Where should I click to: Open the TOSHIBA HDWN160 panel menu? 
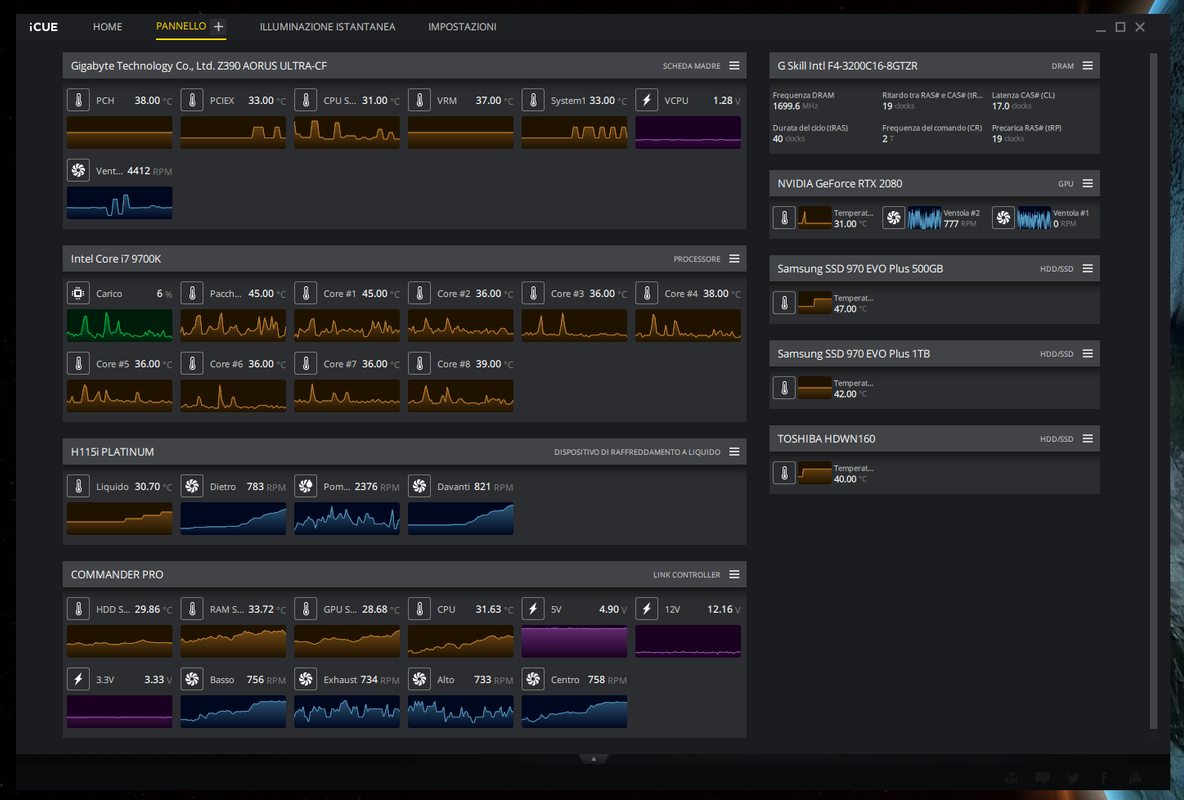pos(1087,439)
